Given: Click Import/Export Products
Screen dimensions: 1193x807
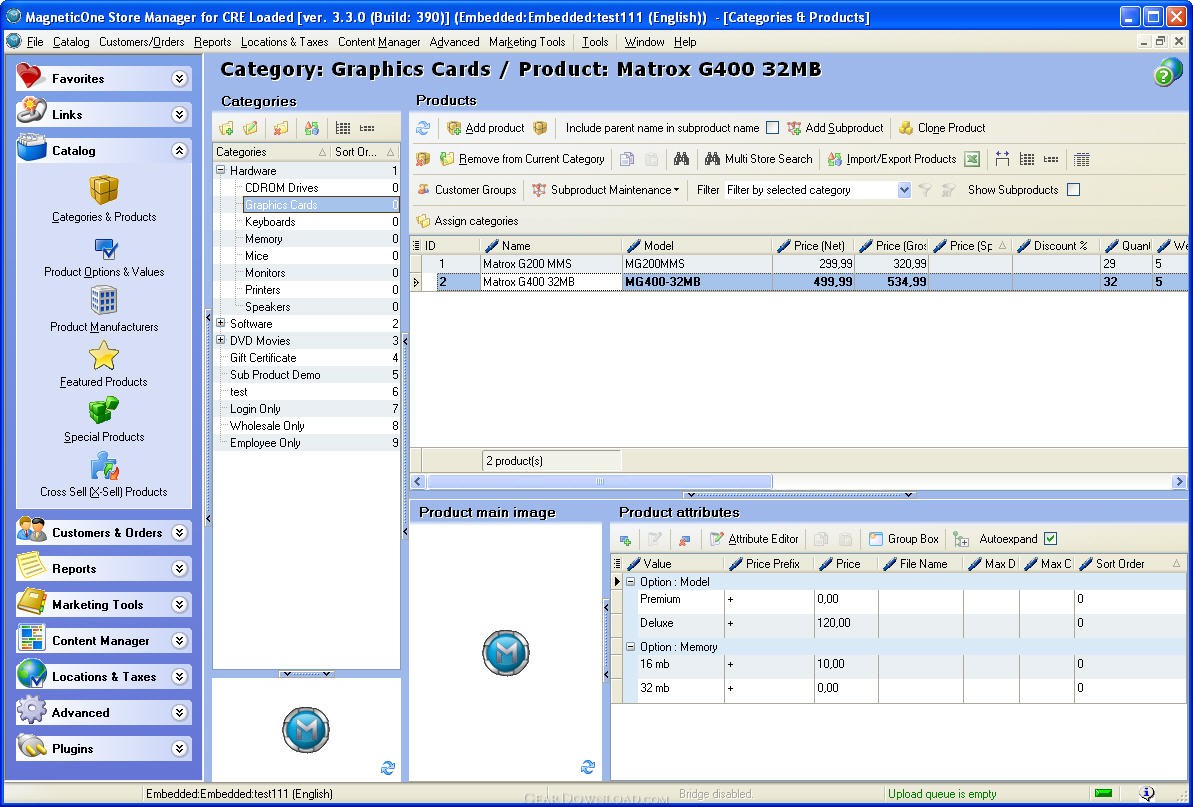Looking at the screenshot, I should point(892,159).
